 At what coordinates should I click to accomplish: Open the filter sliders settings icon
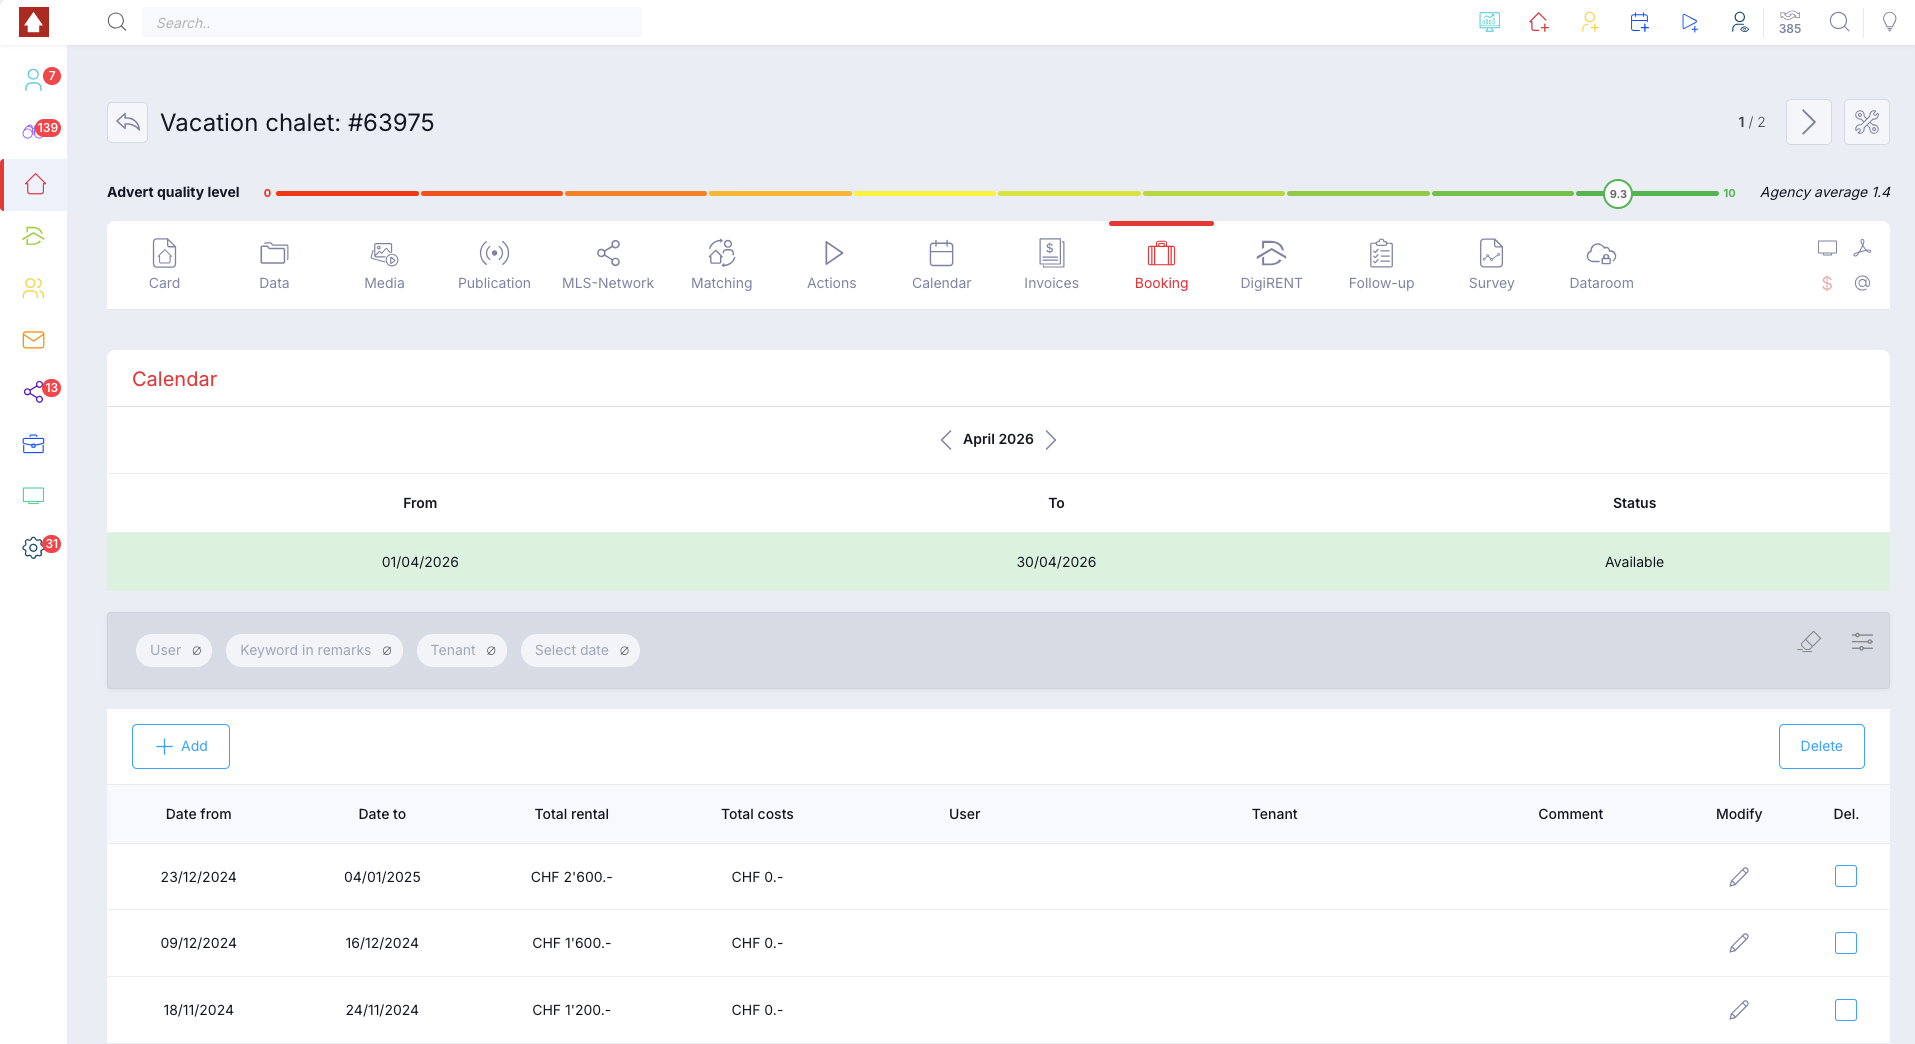(x=1862, y=641)
